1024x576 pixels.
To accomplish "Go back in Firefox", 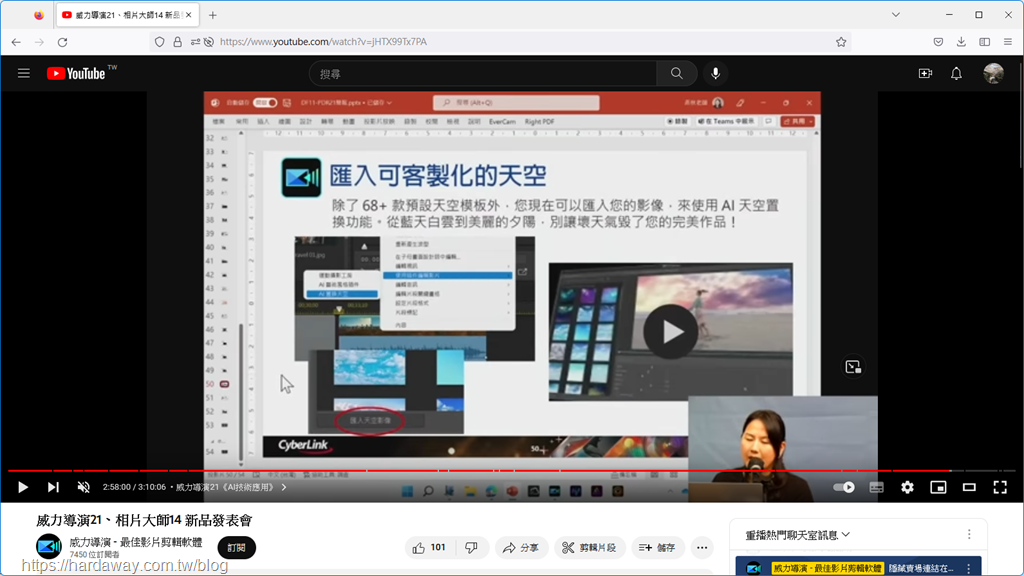I will pos(16,42).
